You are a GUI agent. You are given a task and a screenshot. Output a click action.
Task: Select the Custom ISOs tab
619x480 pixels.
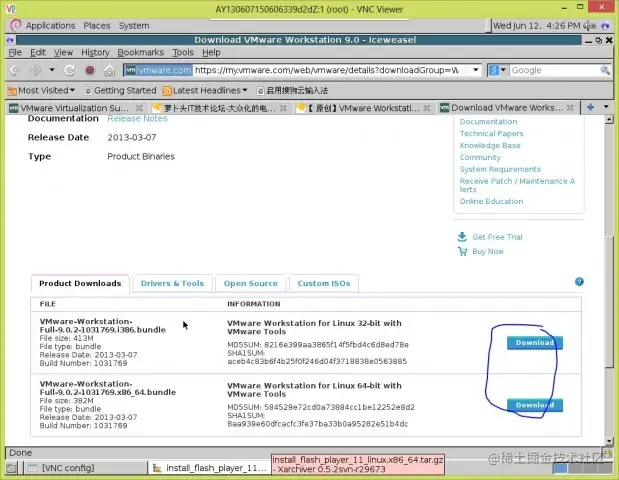pos(324,283)
